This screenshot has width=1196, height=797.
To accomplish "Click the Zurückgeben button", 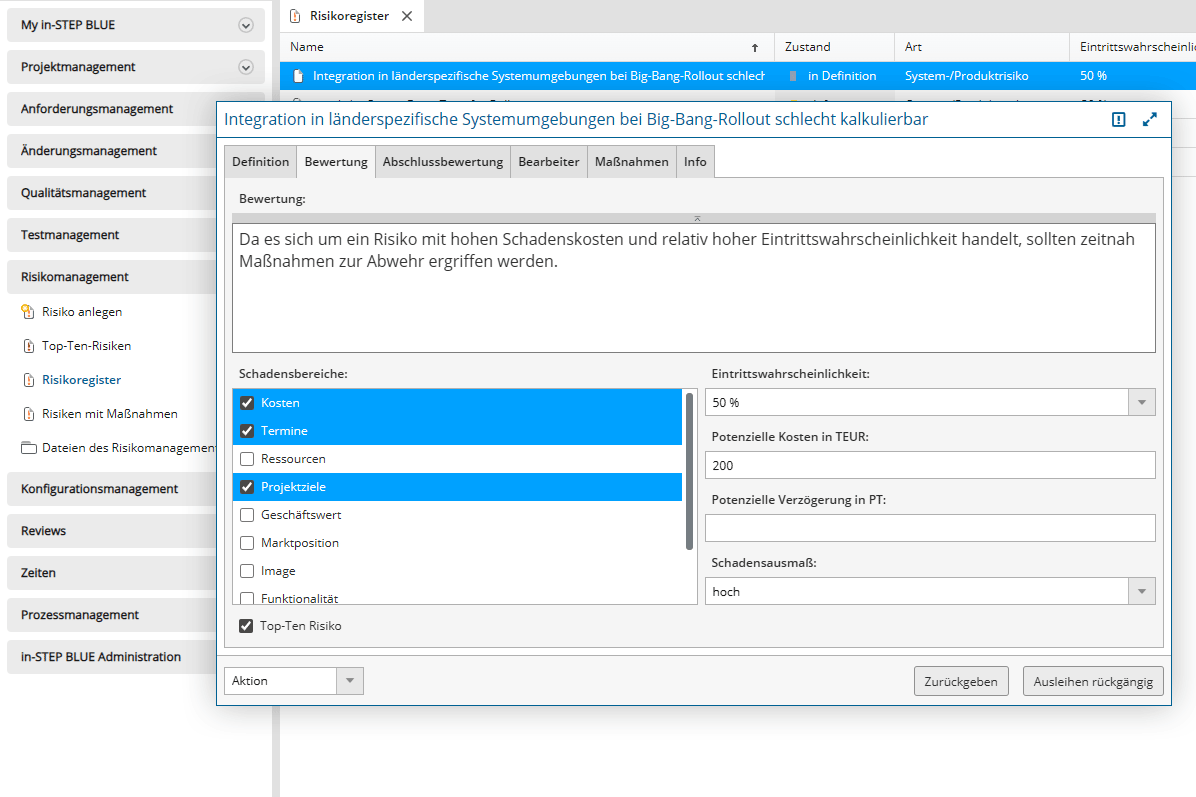I will point(960,681).
